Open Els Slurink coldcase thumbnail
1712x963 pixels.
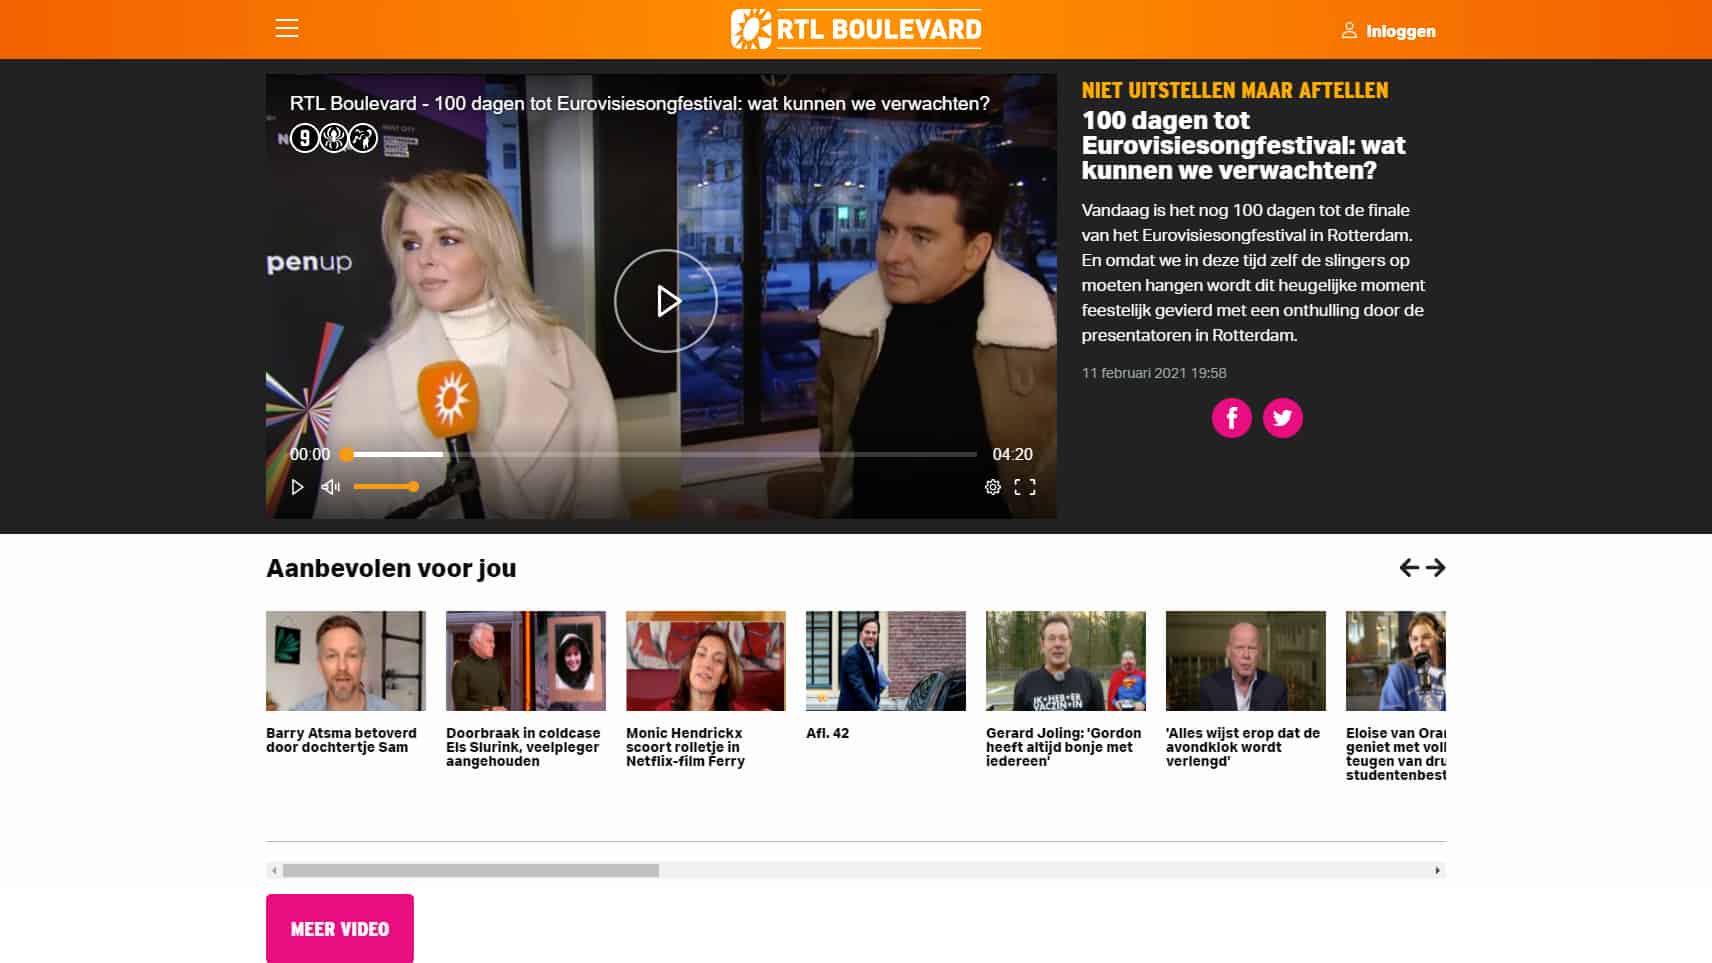click(x=526, y=661)
